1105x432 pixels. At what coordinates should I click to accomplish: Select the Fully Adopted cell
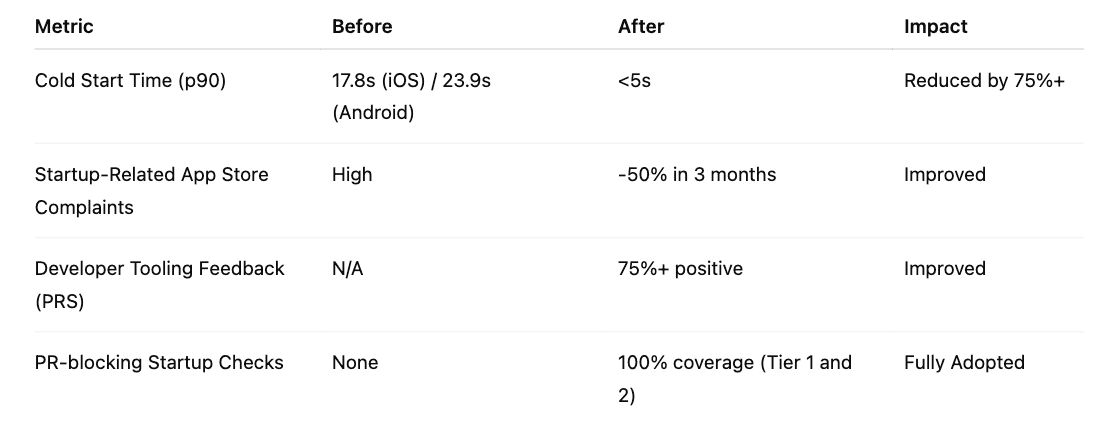(x=965, y=362)
